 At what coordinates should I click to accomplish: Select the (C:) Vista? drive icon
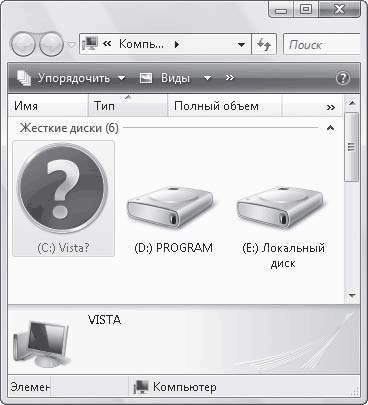click(x=63, y=188)
